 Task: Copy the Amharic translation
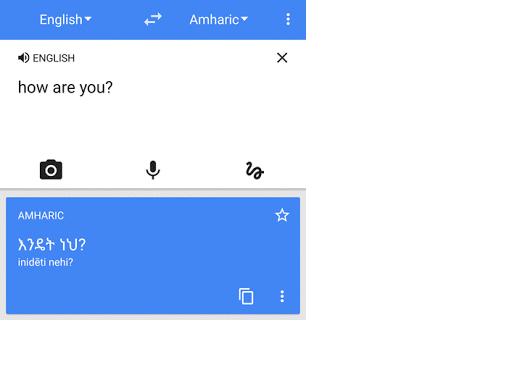click(246, 296)
